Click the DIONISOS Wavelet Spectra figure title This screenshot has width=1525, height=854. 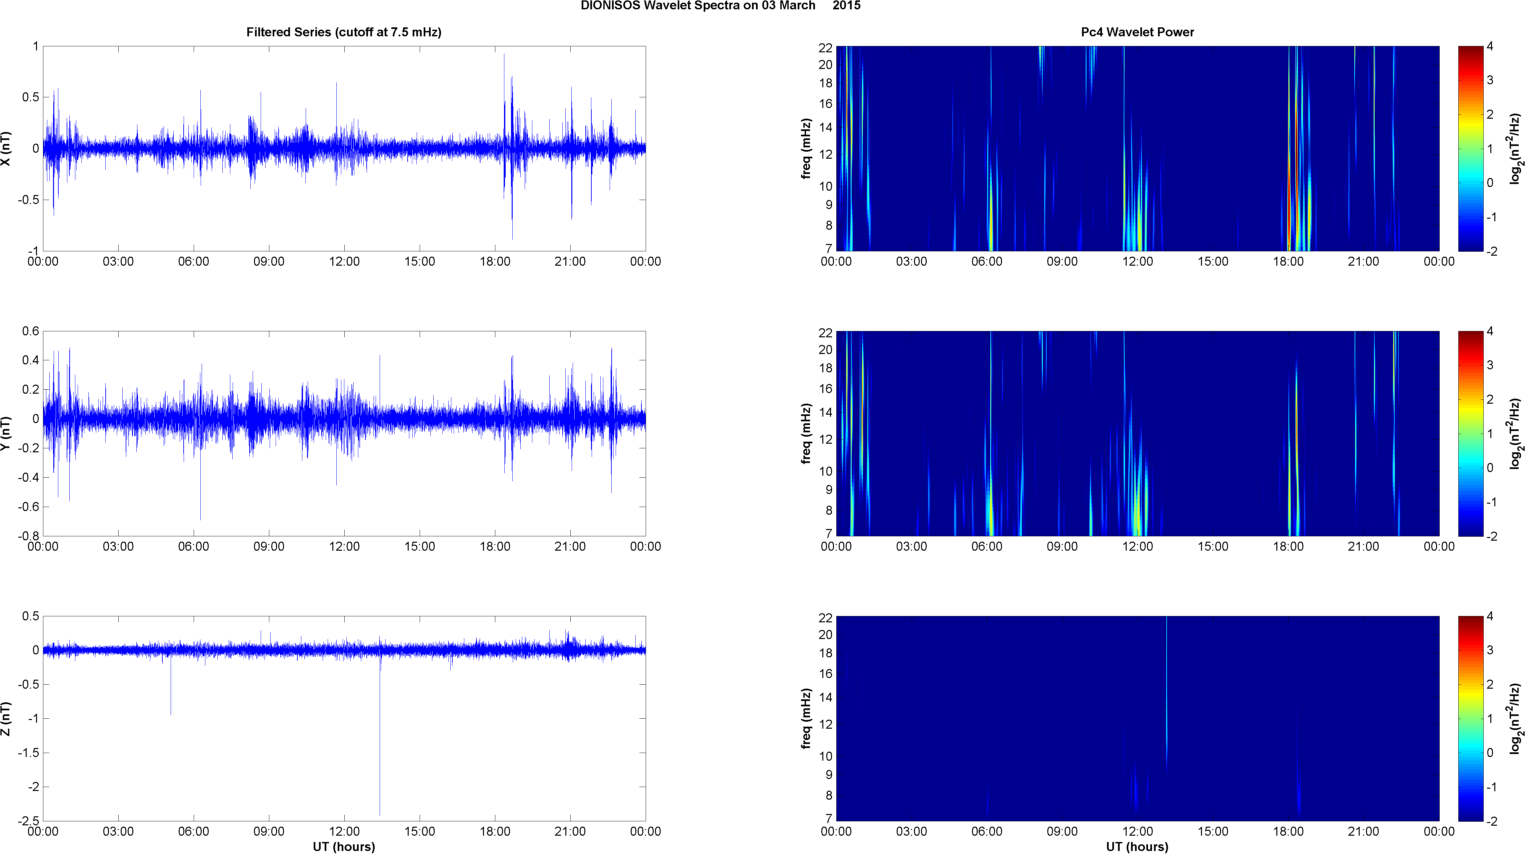coord(720,6)
